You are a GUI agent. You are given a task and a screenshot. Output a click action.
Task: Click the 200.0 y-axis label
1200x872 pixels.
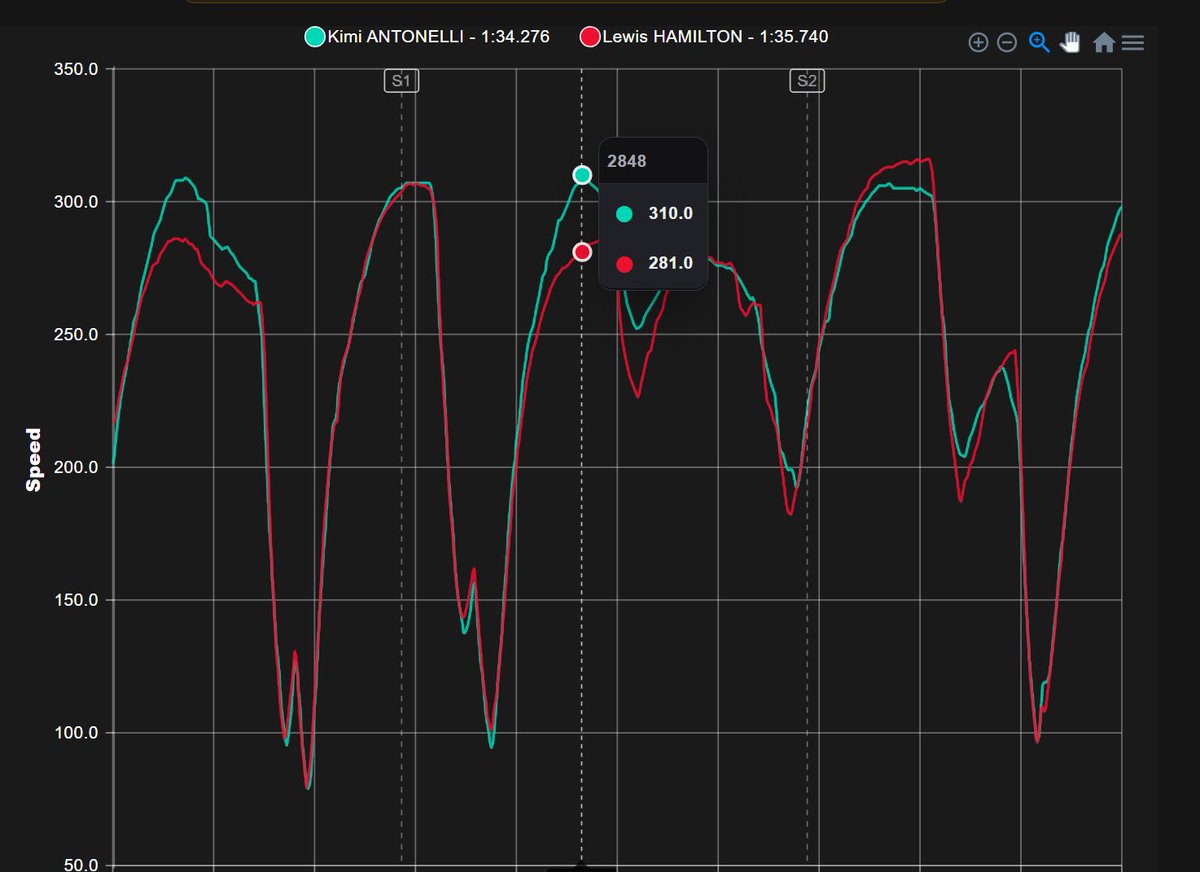point(76,467)
